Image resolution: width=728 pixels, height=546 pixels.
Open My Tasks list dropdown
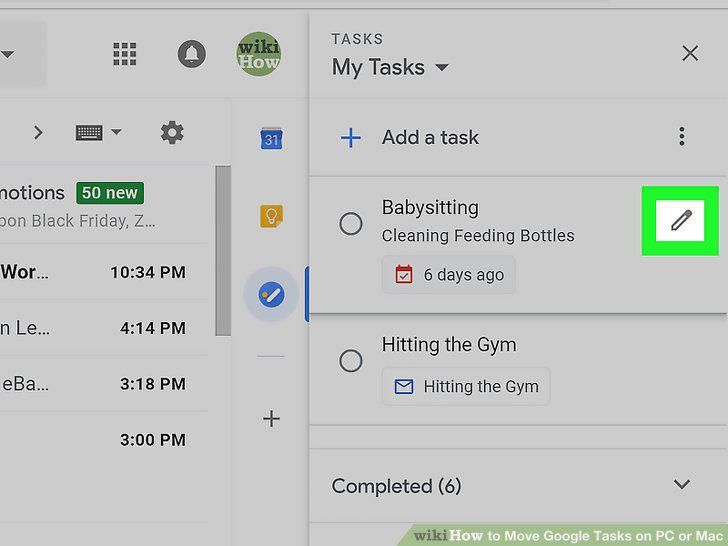pos(390,68)
